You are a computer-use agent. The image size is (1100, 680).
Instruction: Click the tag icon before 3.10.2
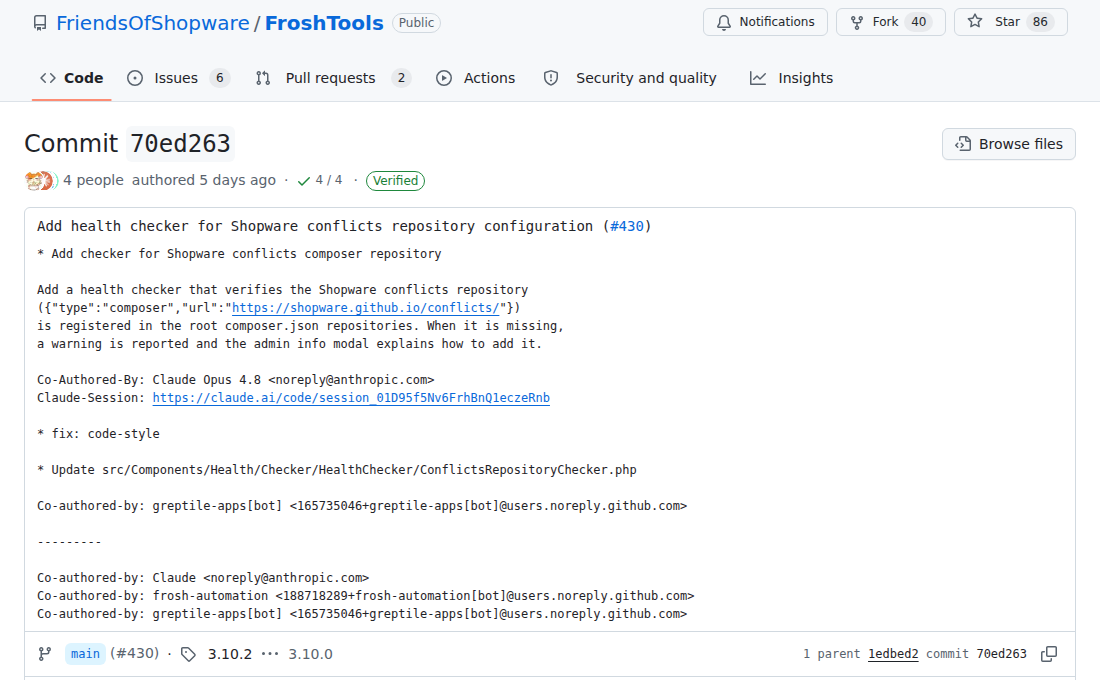pos(188,654)
